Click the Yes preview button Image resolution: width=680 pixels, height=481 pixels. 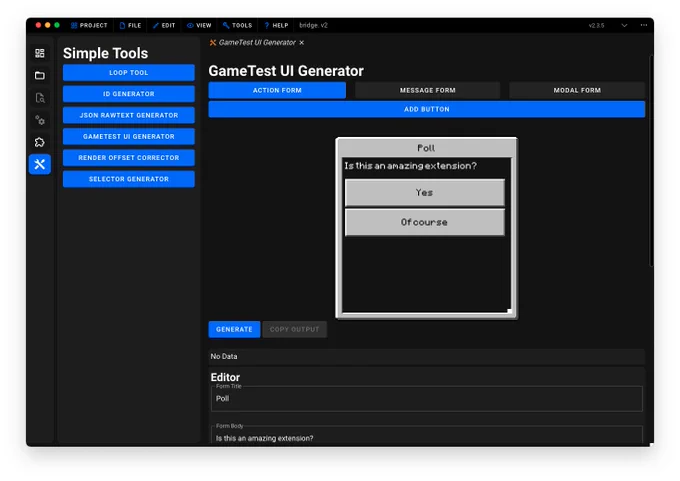(x=425, y=193)
